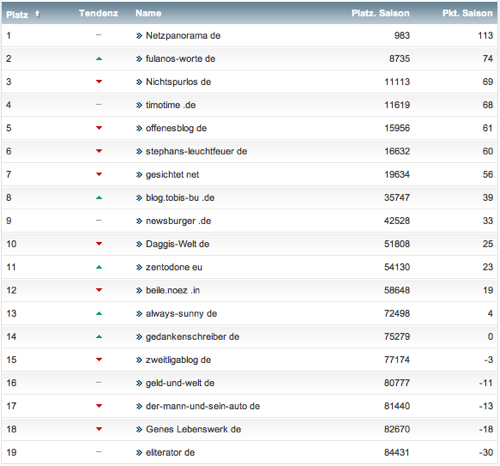Open the zentodone eu link

click(x=174, y=267)
